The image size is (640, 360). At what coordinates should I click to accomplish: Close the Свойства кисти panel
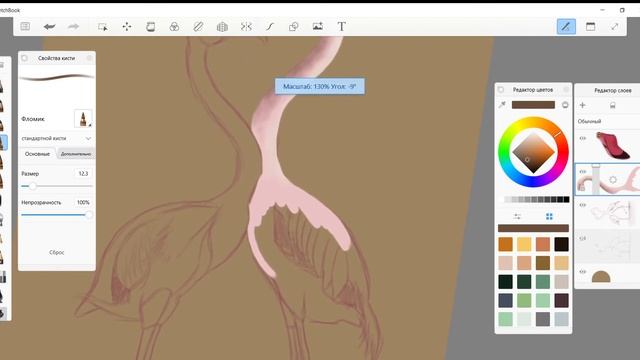click(x=89, y=58)
